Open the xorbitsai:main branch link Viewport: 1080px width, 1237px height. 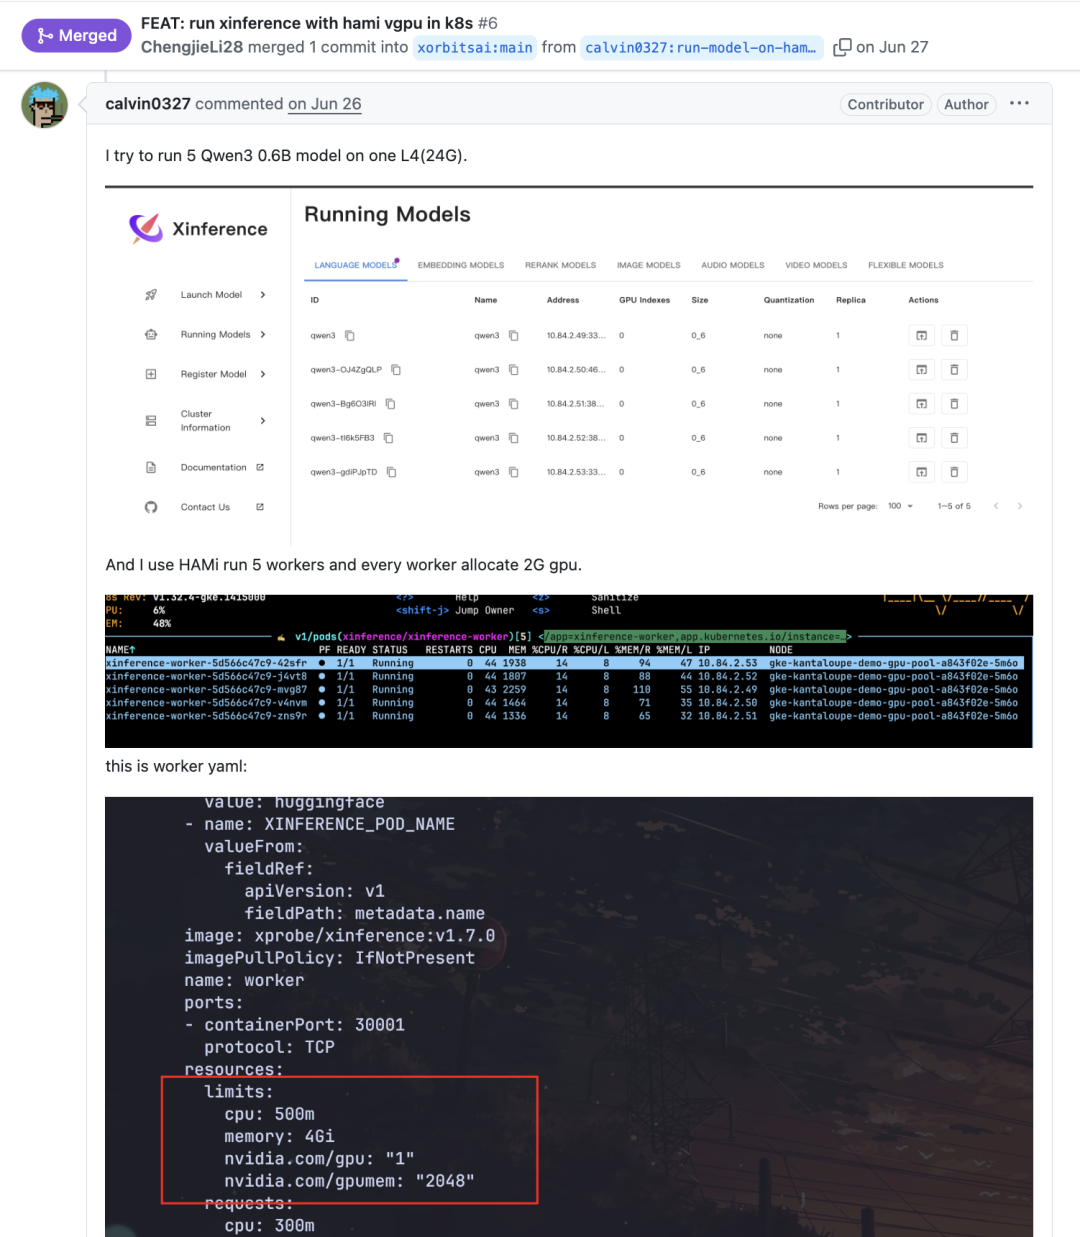coord(475,47)
